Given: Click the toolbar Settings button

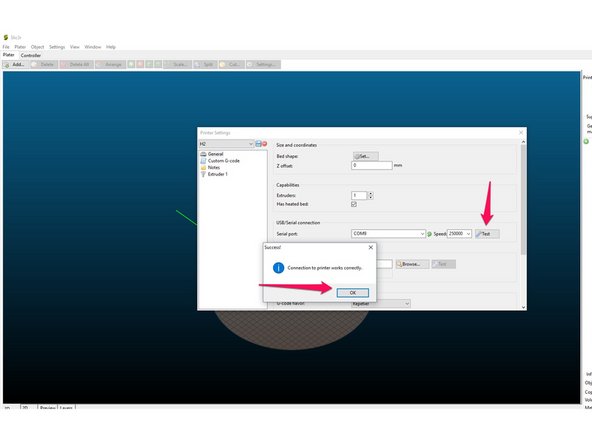Looking at the screenshot, I should pyautogui.click(x=263, y=65).
